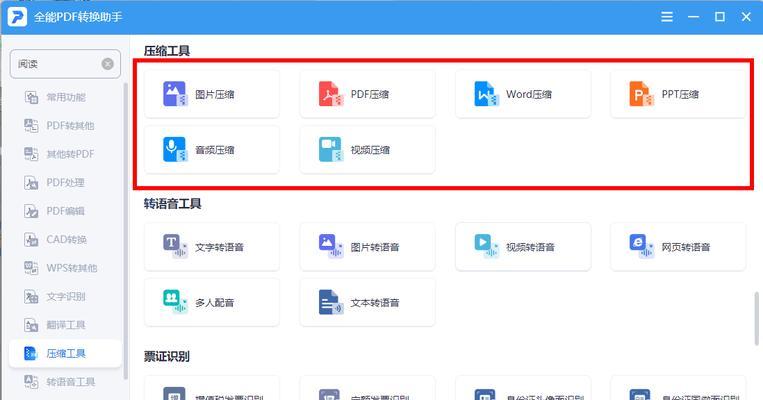
Task: Maximize the application window
Action: [x=720, y=17]
